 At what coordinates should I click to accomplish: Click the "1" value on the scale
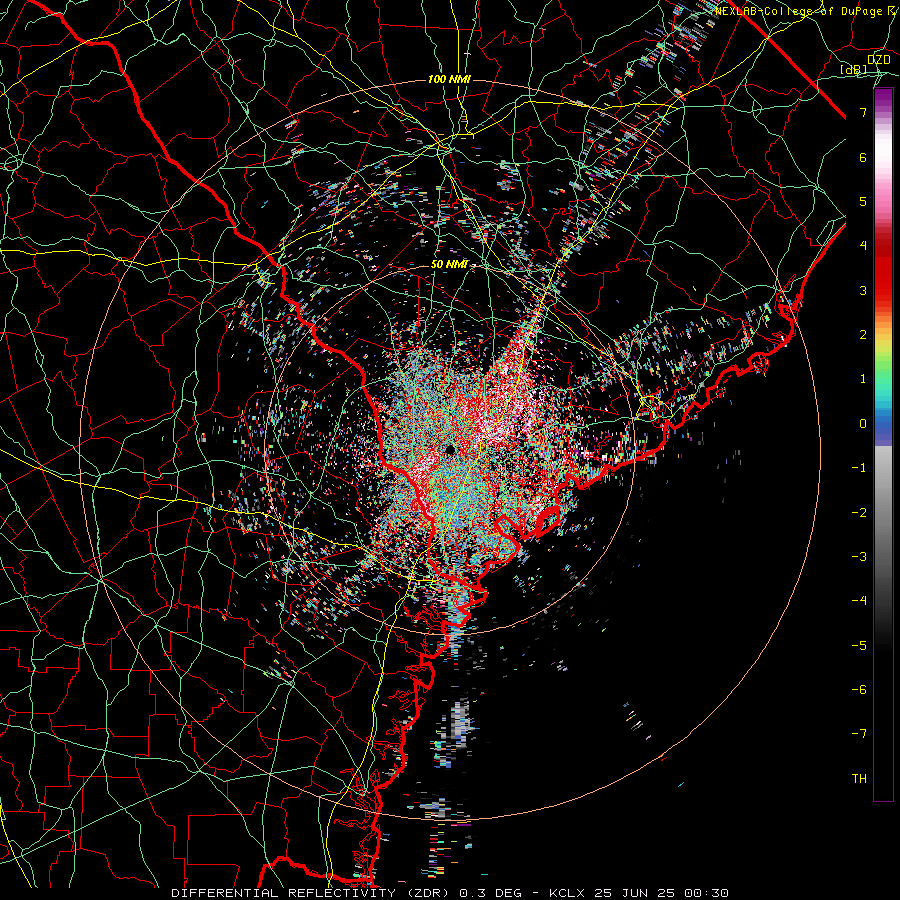pos(863,379)
